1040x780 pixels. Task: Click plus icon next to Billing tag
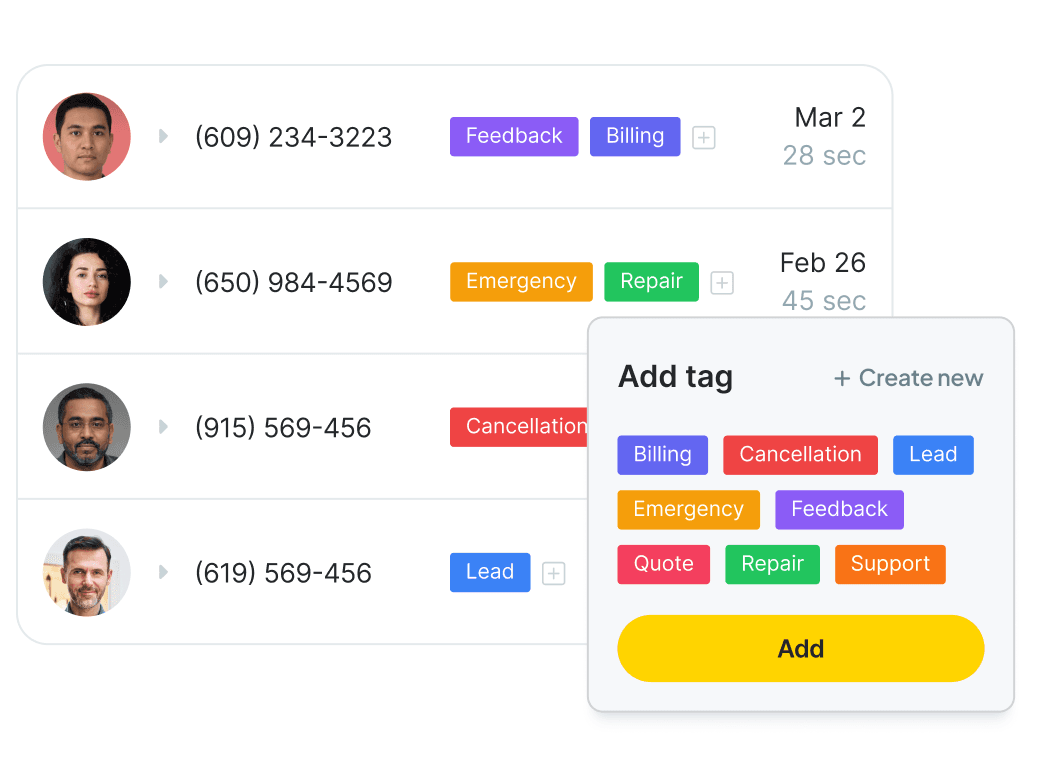704,137
